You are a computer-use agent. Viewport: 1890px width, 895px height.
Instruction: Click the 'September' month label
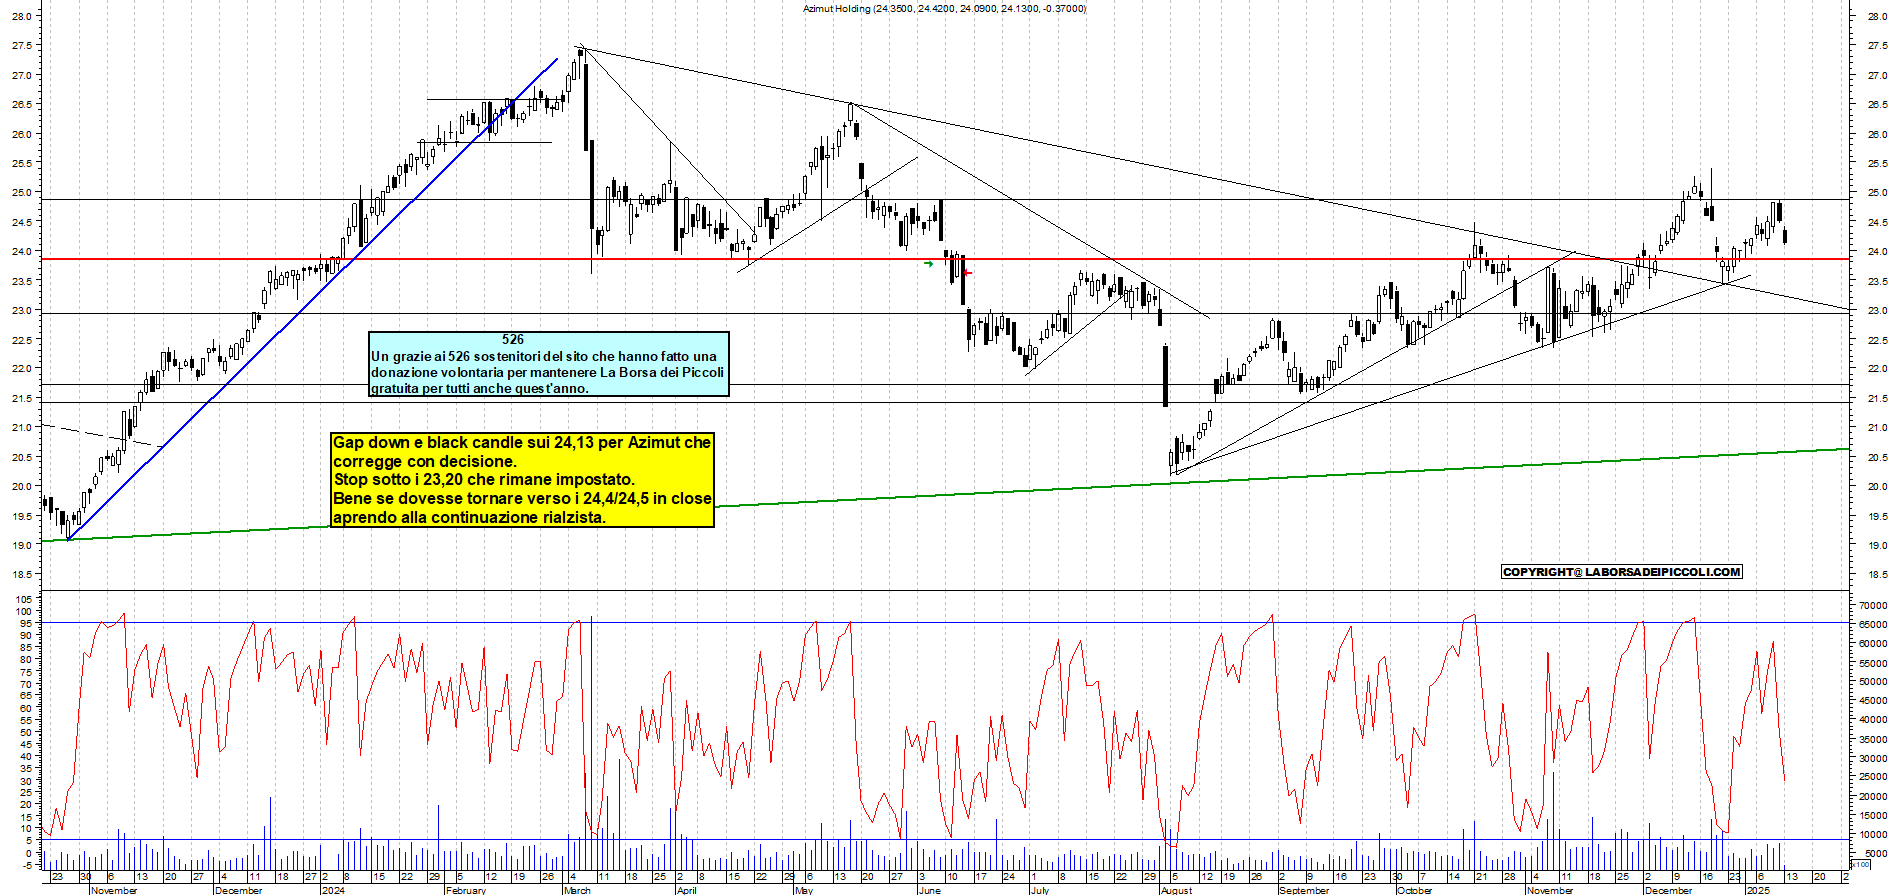[1304, 890]
